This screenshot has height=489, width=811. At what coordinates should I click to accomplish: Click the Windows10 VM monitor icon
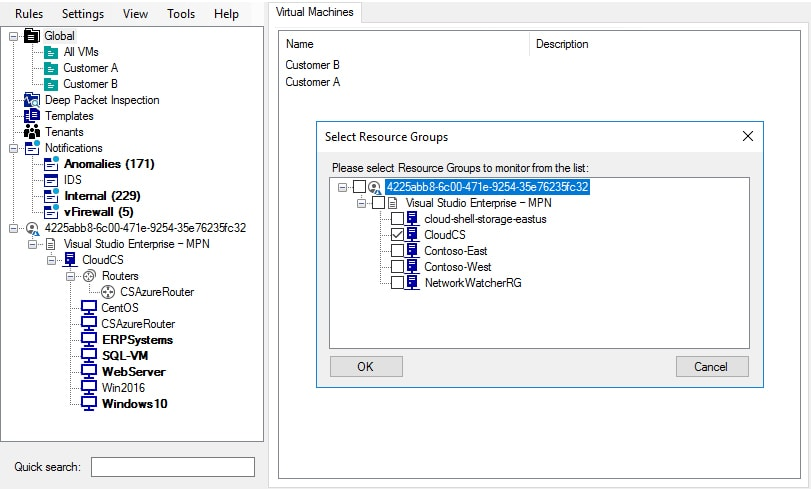(89, 404)
